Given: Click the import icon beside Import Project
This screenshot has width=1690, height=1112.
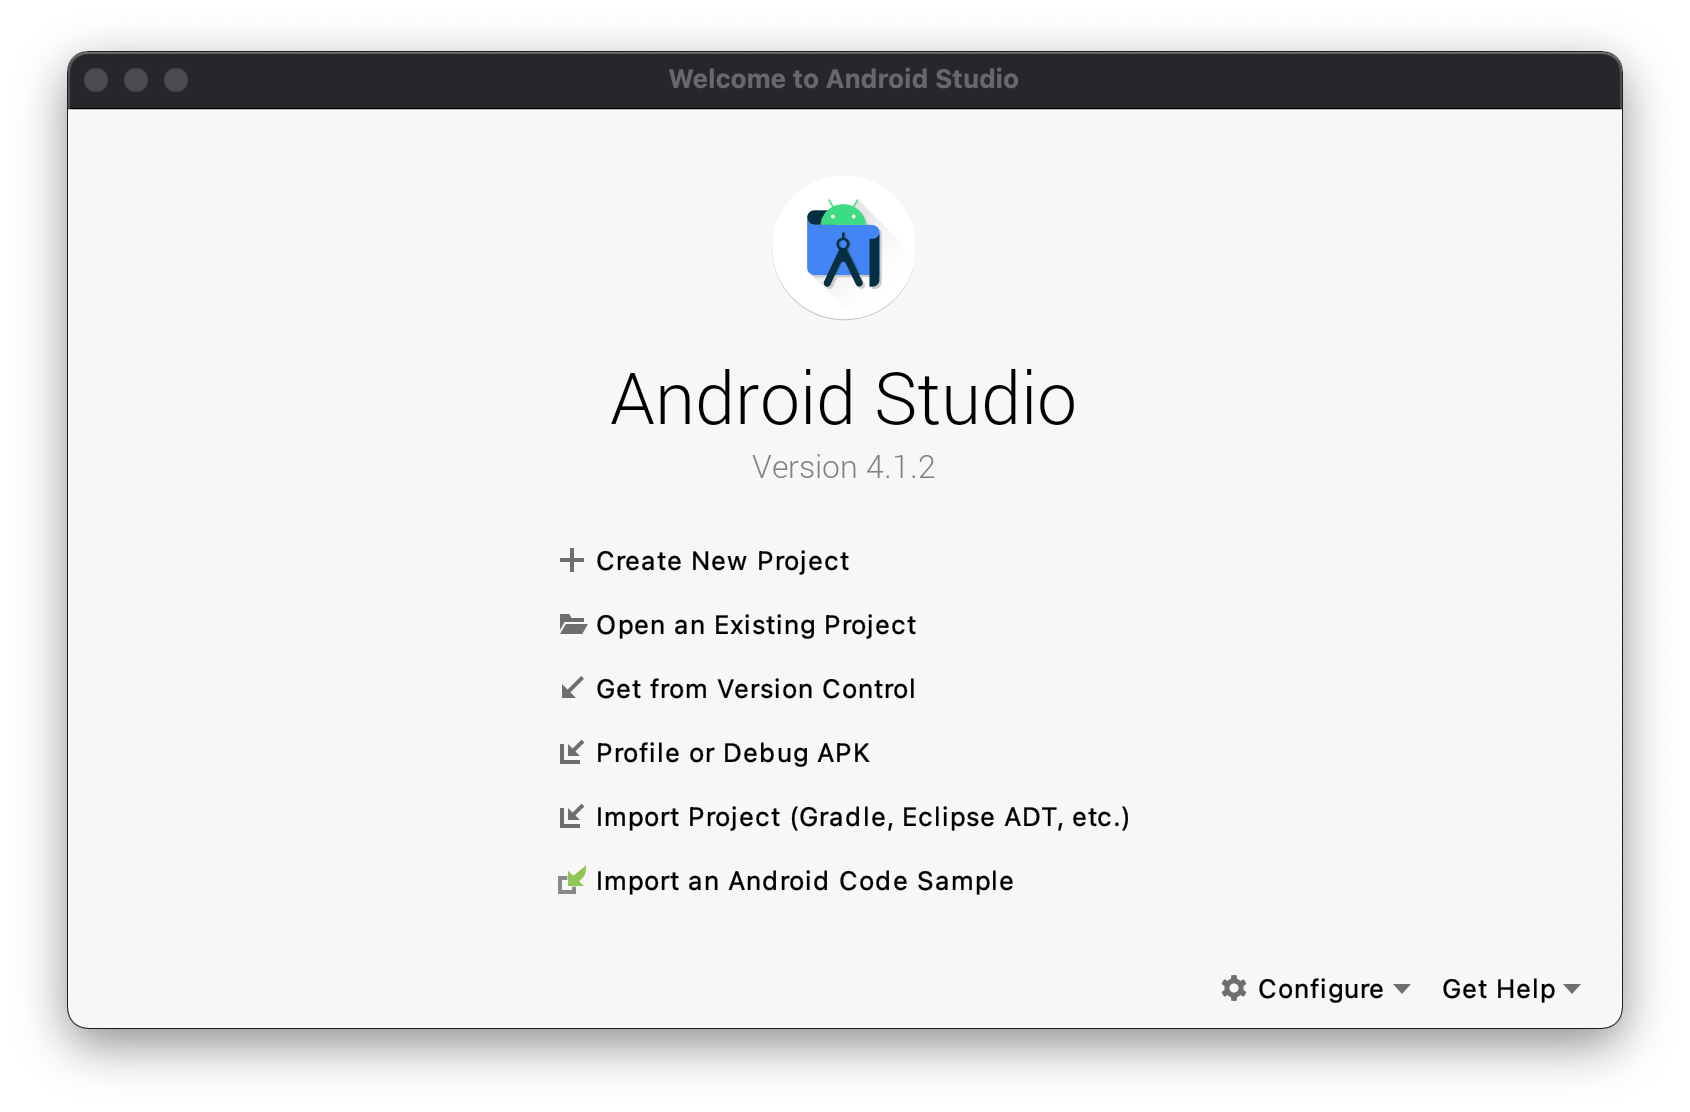Looking at the screenshot, I should click(x=572, y=817).
